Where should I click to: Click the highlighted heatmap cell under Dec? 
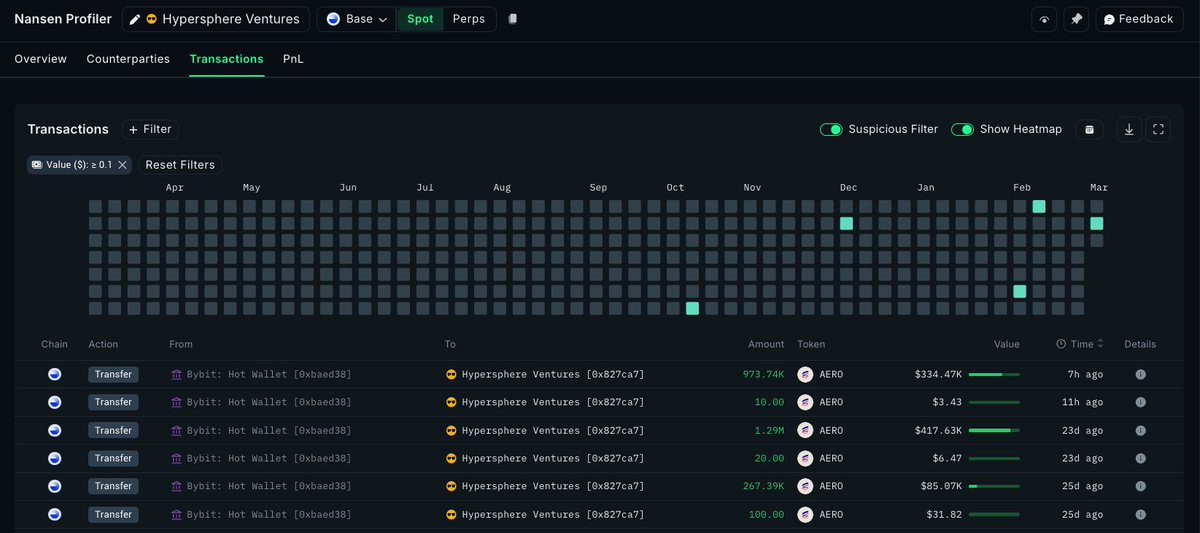[846, 223]
